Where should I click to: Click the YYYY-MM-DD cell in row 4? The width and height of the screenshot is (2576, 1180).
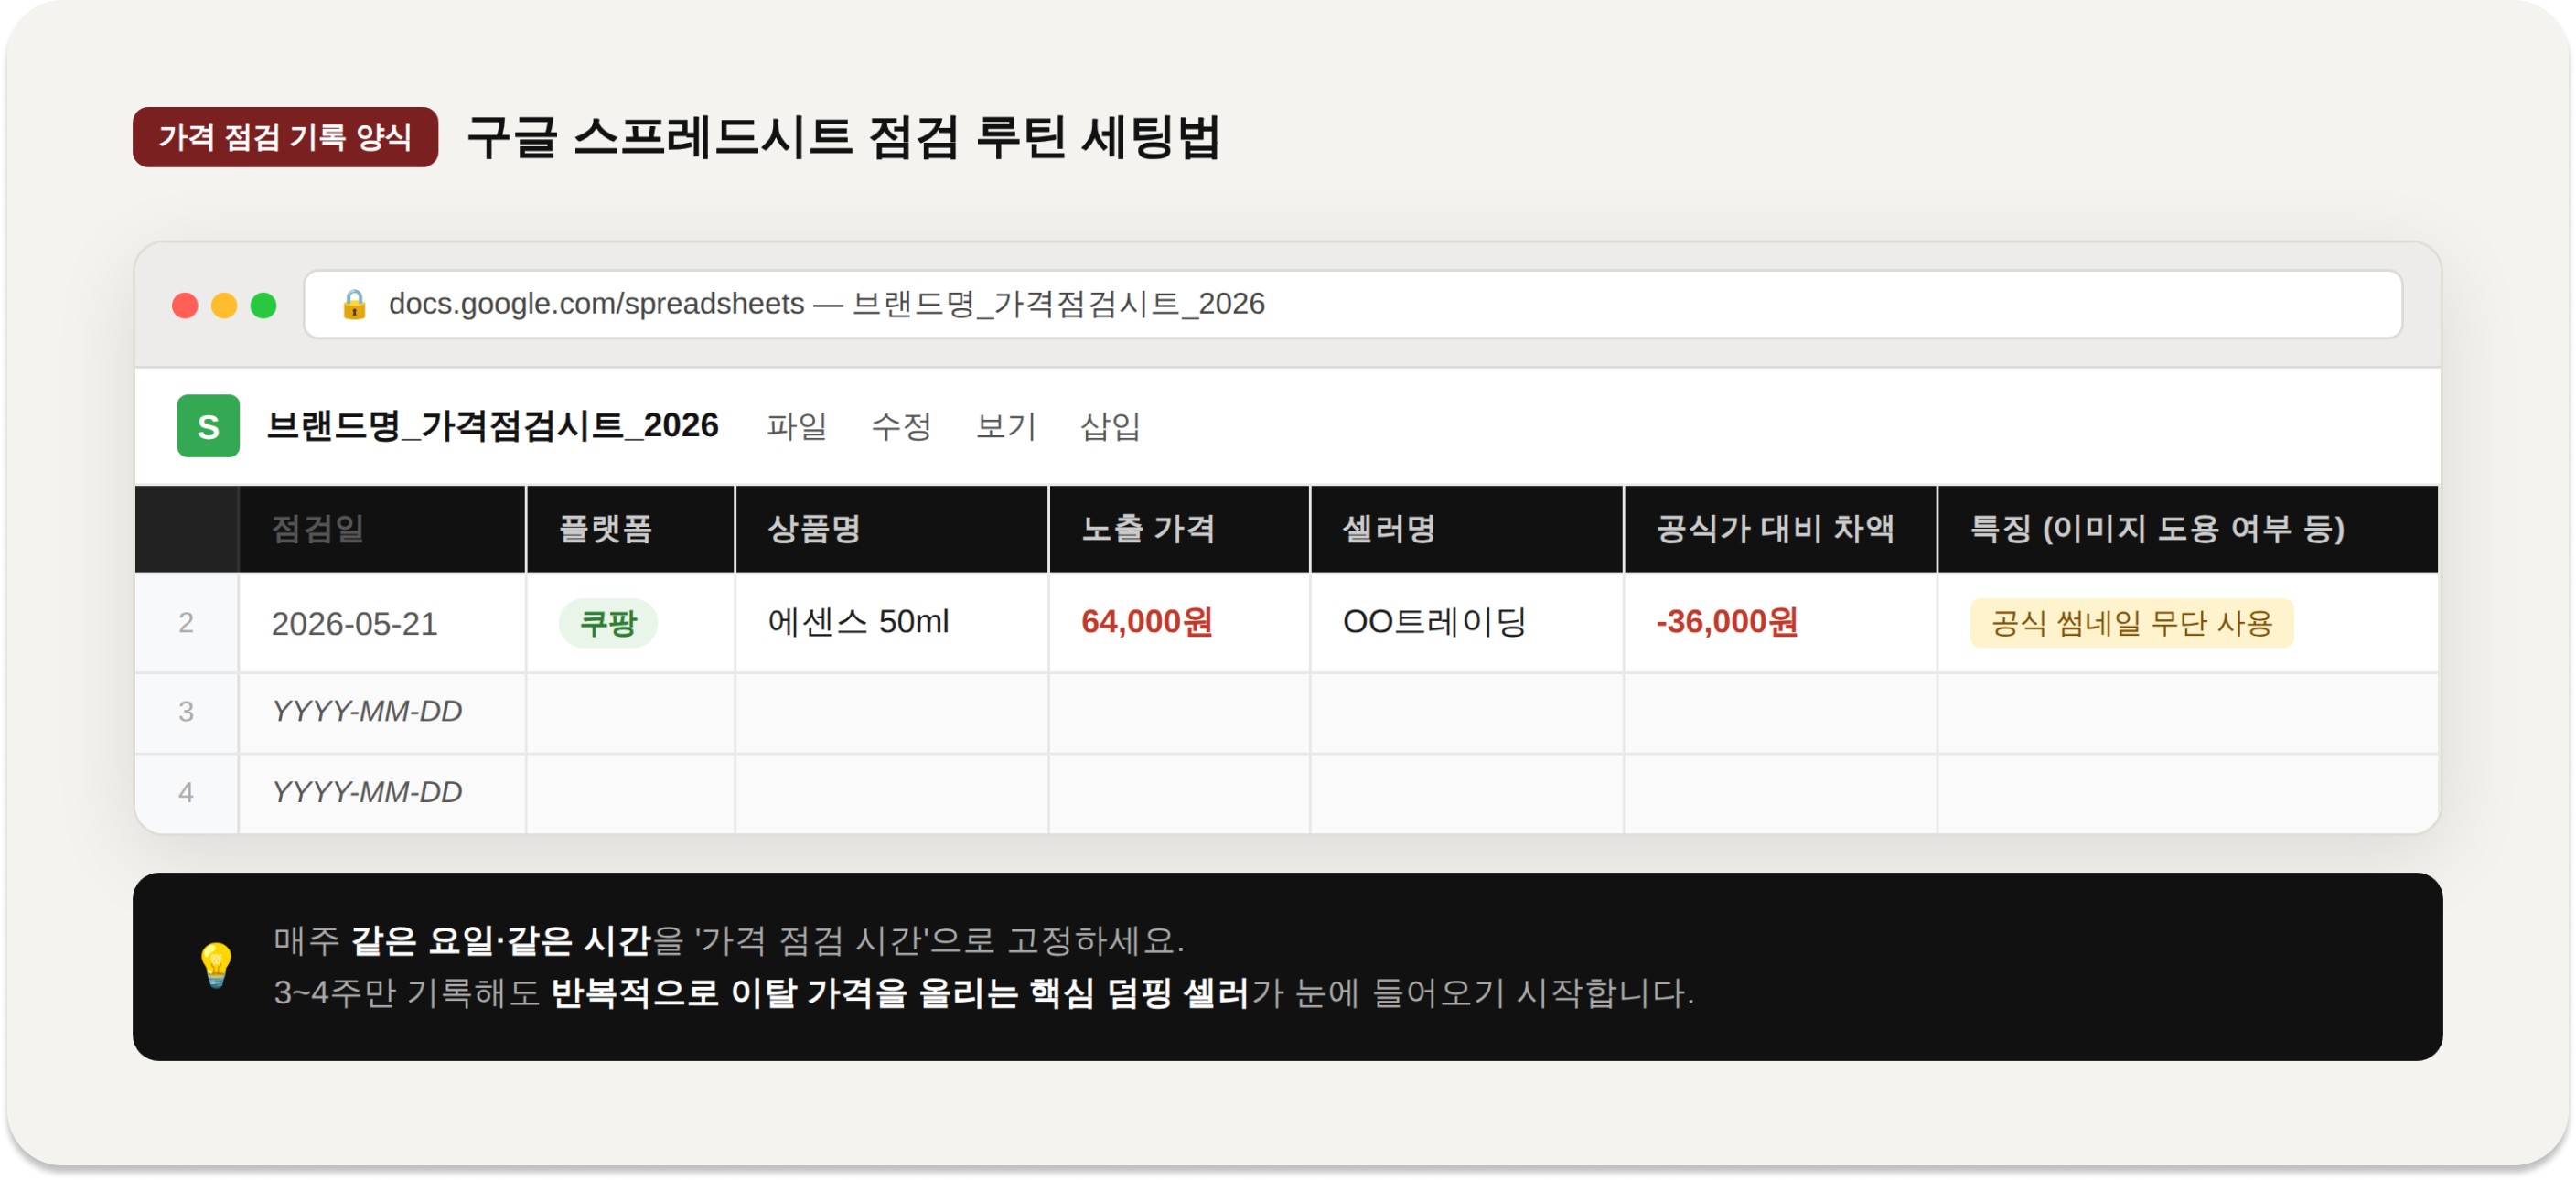tap(382, 793)
